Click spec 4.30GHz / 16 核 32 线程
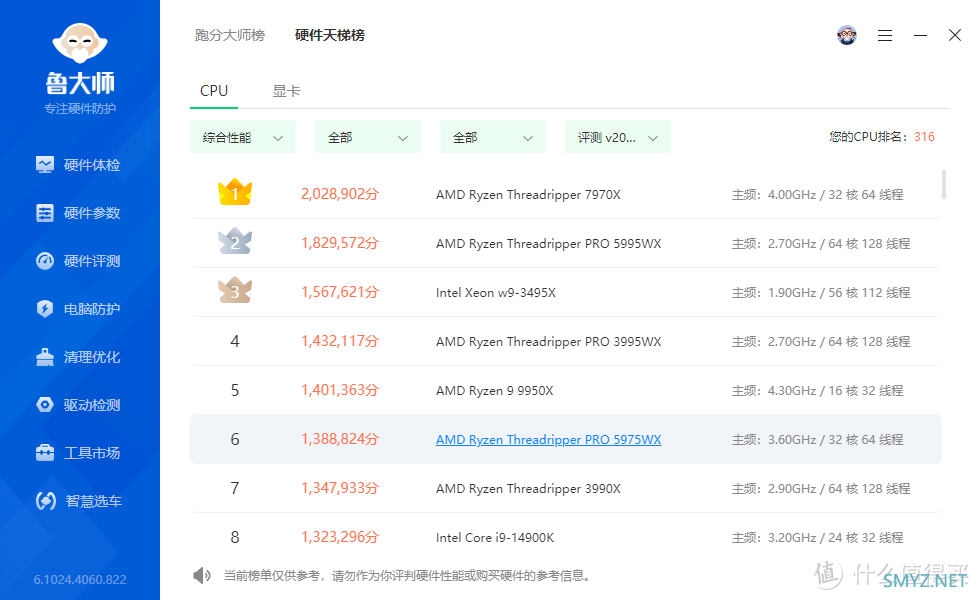 coord(836,391)
